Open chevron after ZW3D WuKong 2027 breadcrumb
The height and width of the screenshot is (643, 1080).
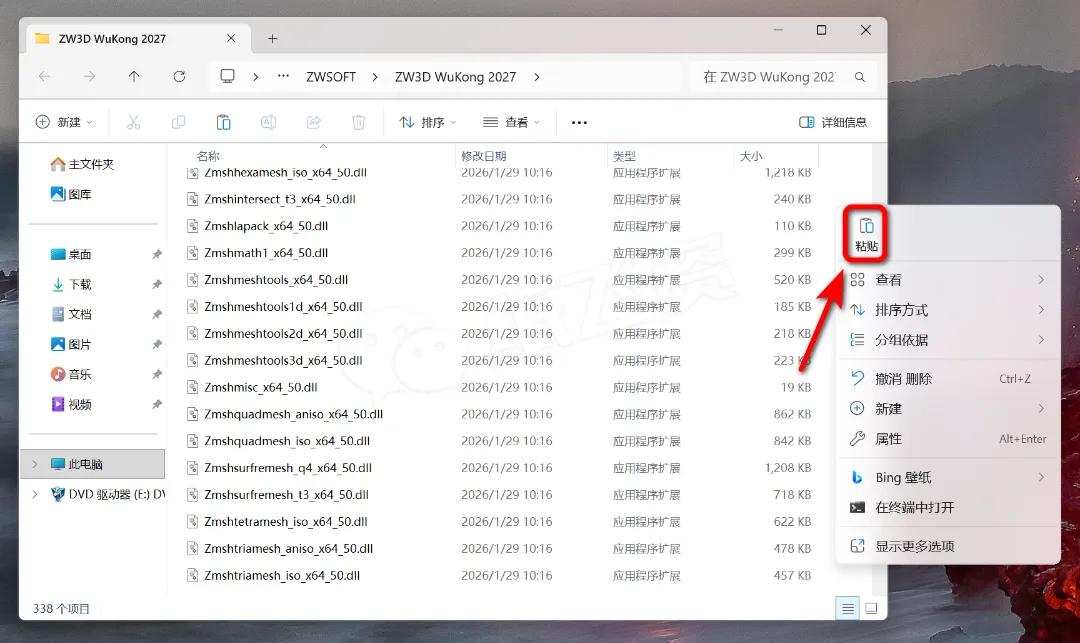coord(537,77)
